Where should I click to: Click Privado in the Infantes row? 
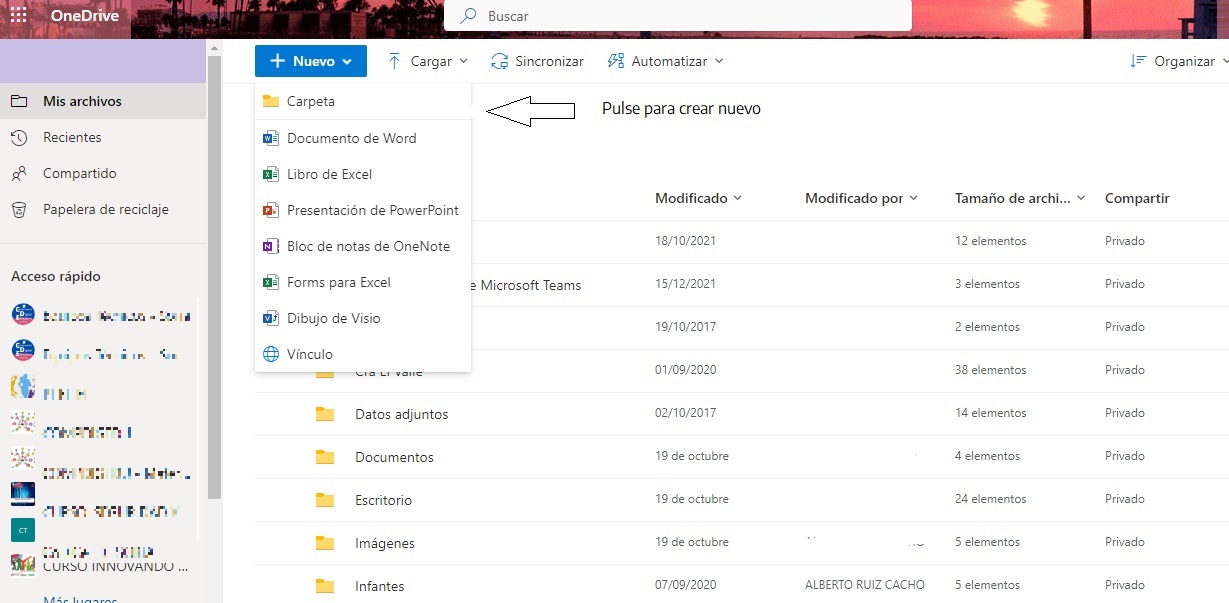tap(1125, 585)
